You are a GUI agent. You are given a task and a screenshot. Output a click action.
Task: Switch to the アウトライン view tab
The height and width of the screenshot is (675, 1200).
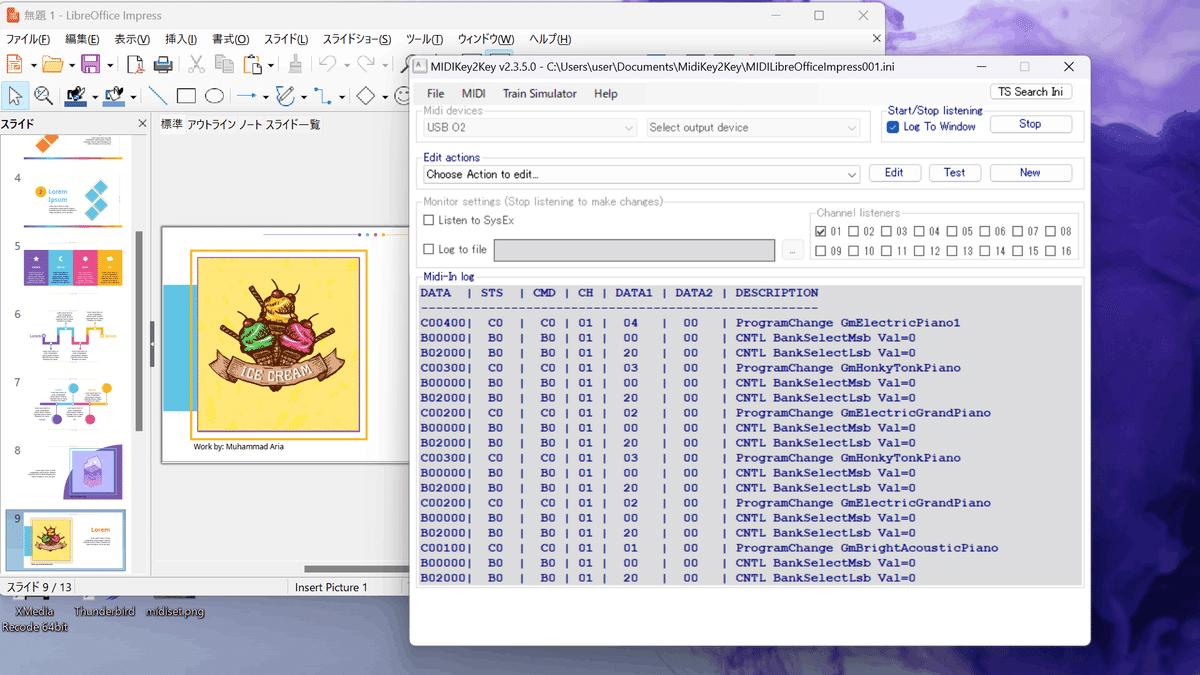[212, 124]
